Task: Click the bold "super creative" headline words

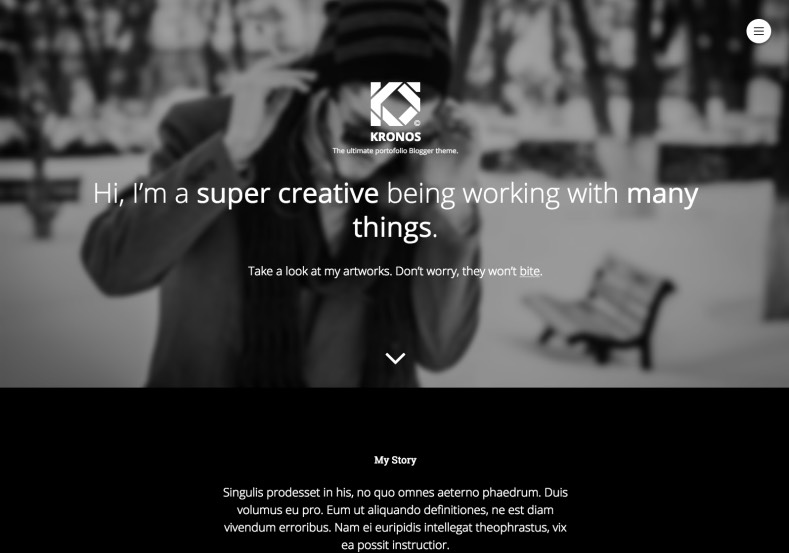Action: (x=287, y=194)
